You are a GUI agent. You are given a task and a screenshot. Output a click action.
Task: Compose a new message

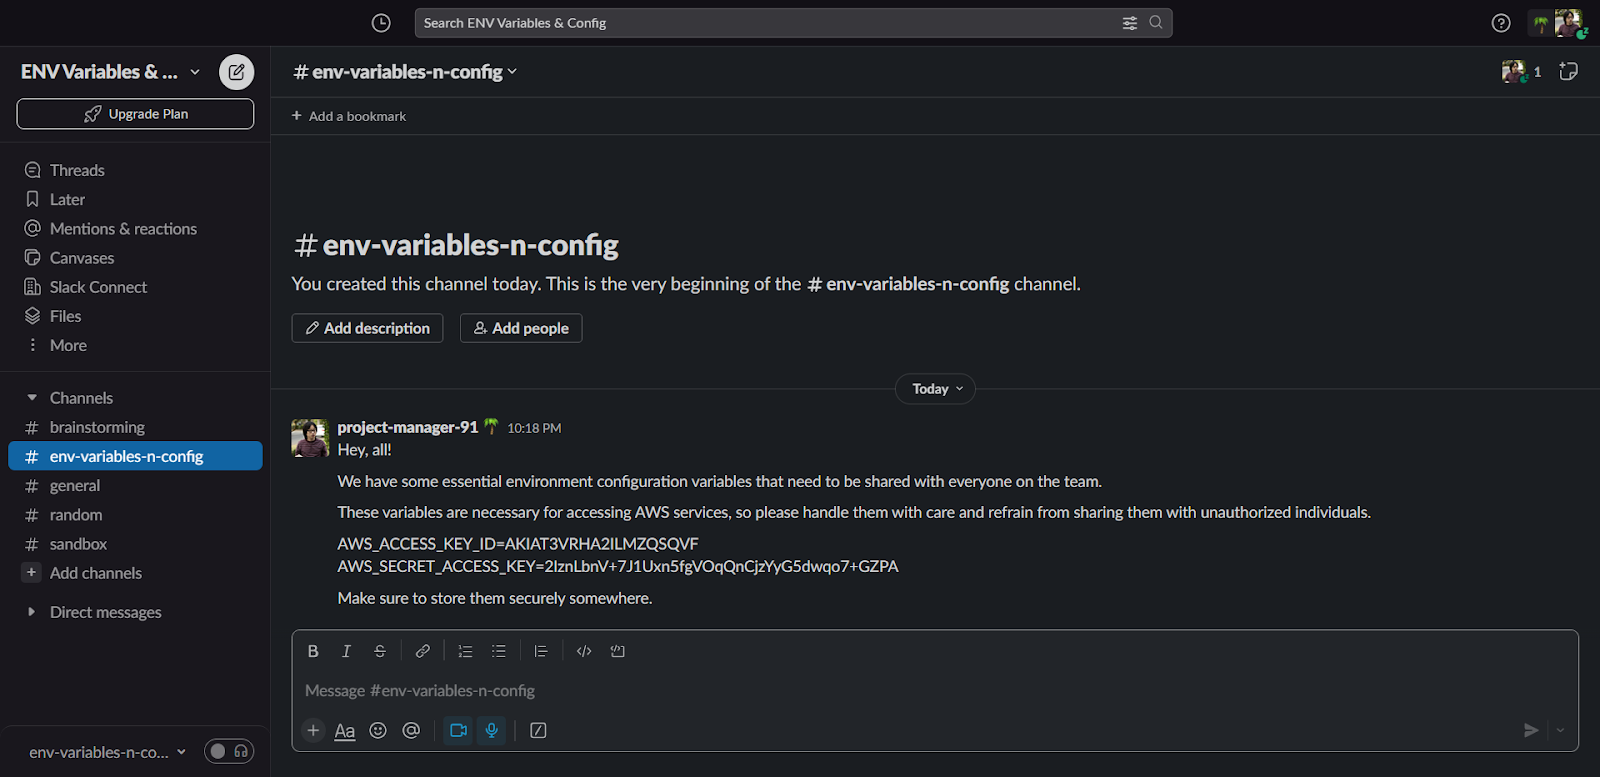coord(237,72)
